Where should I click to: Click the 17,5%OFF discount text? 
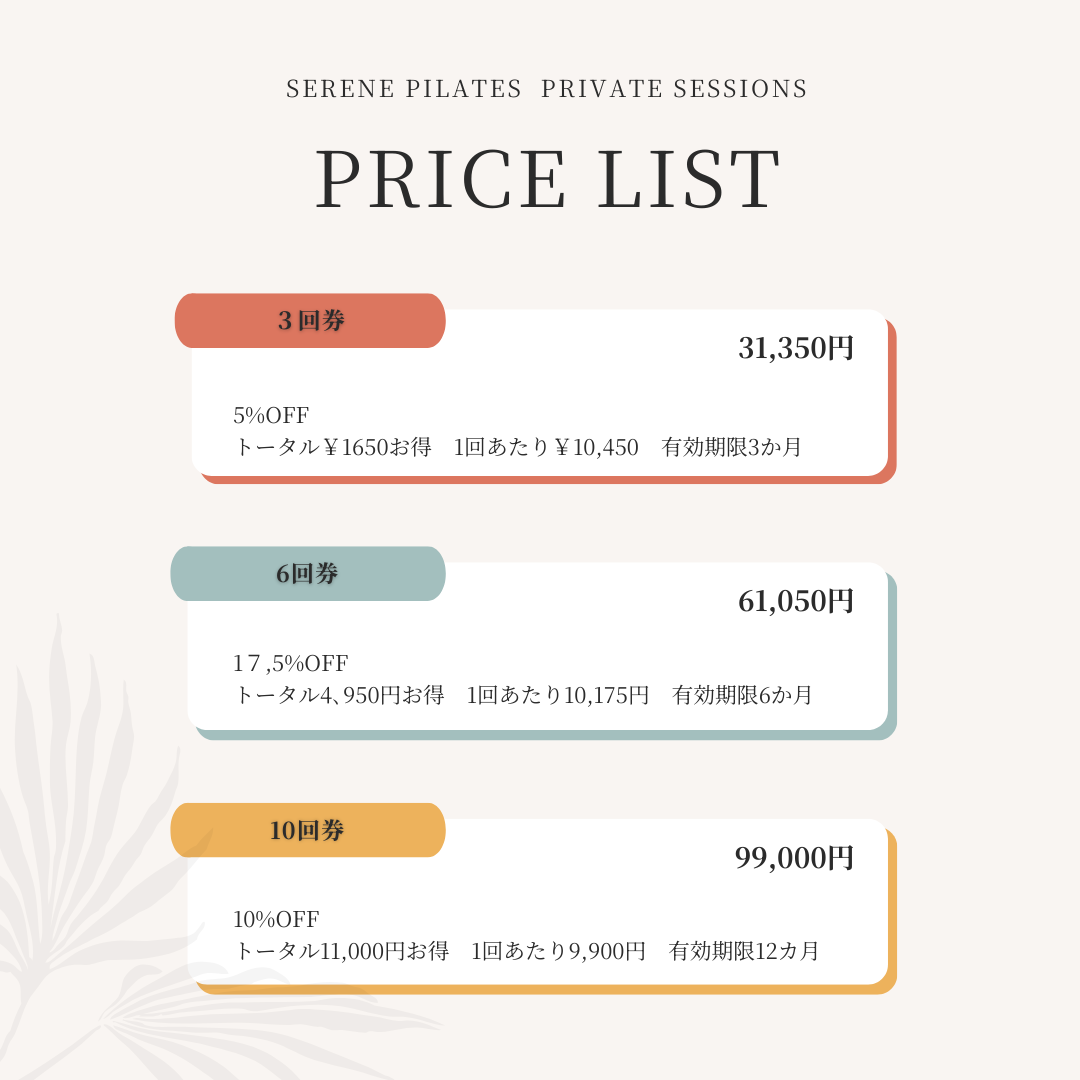(x=290, y=663)
